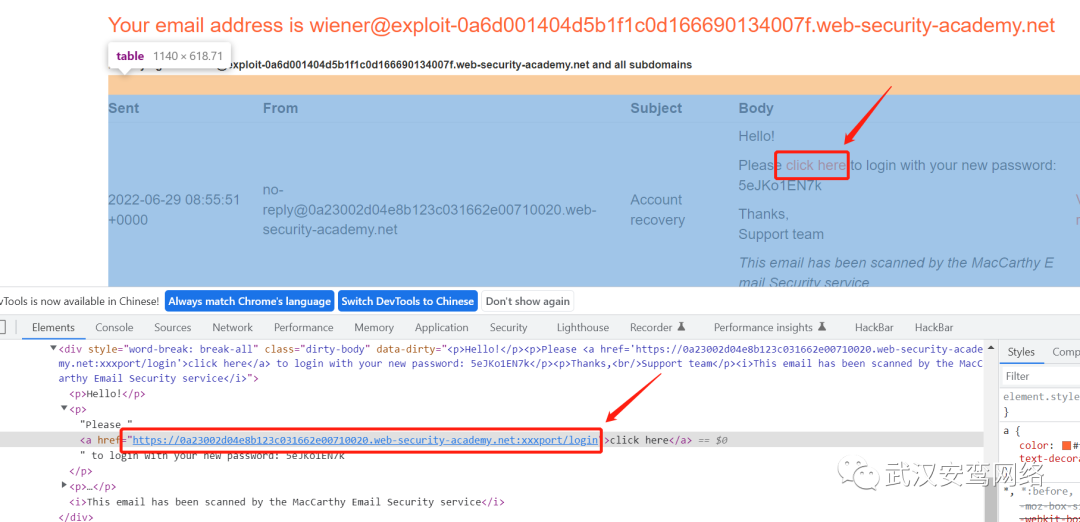Select the closing </div> node
The height and width of the screenshot is (522, 1080).
tap(75, 516)
